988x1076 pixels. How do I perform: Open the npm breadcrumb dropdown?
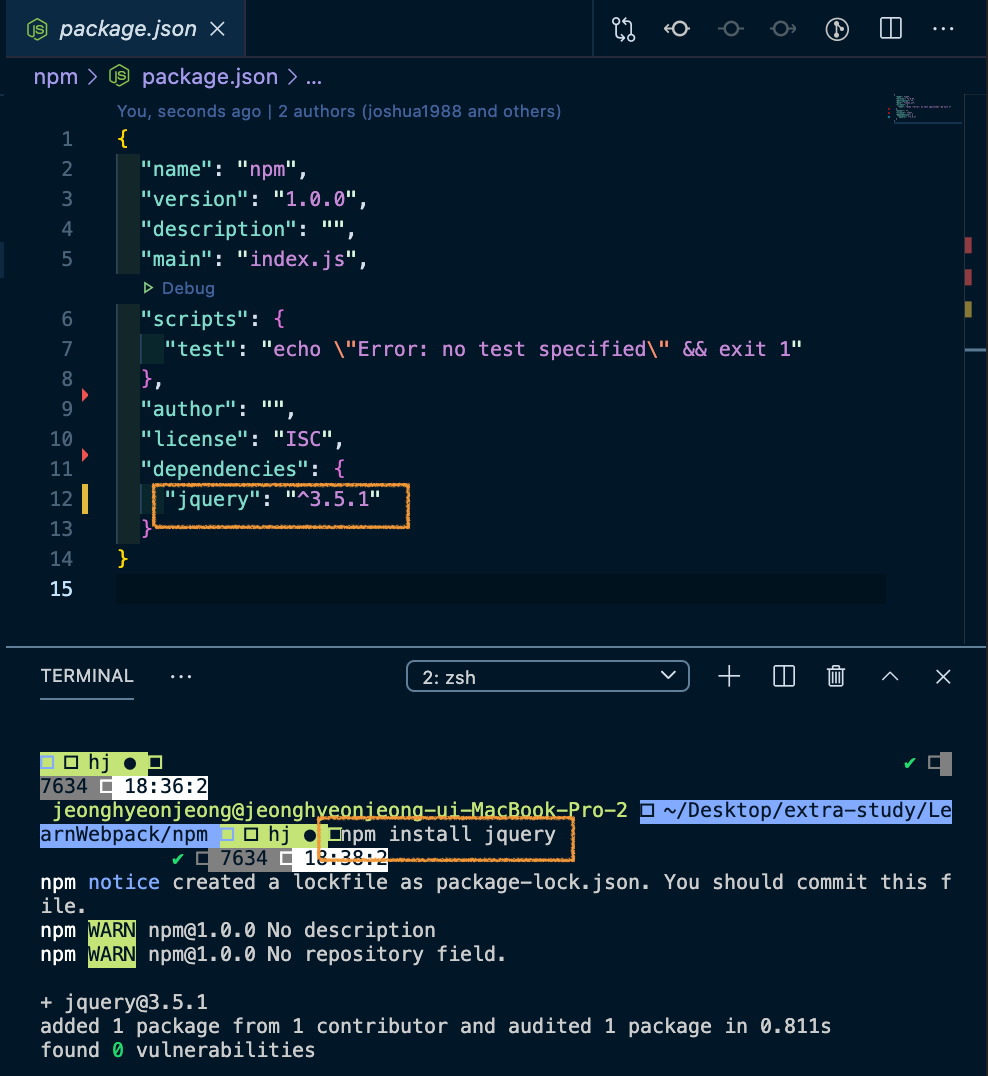pyautogui.click(x=56, y=76)
